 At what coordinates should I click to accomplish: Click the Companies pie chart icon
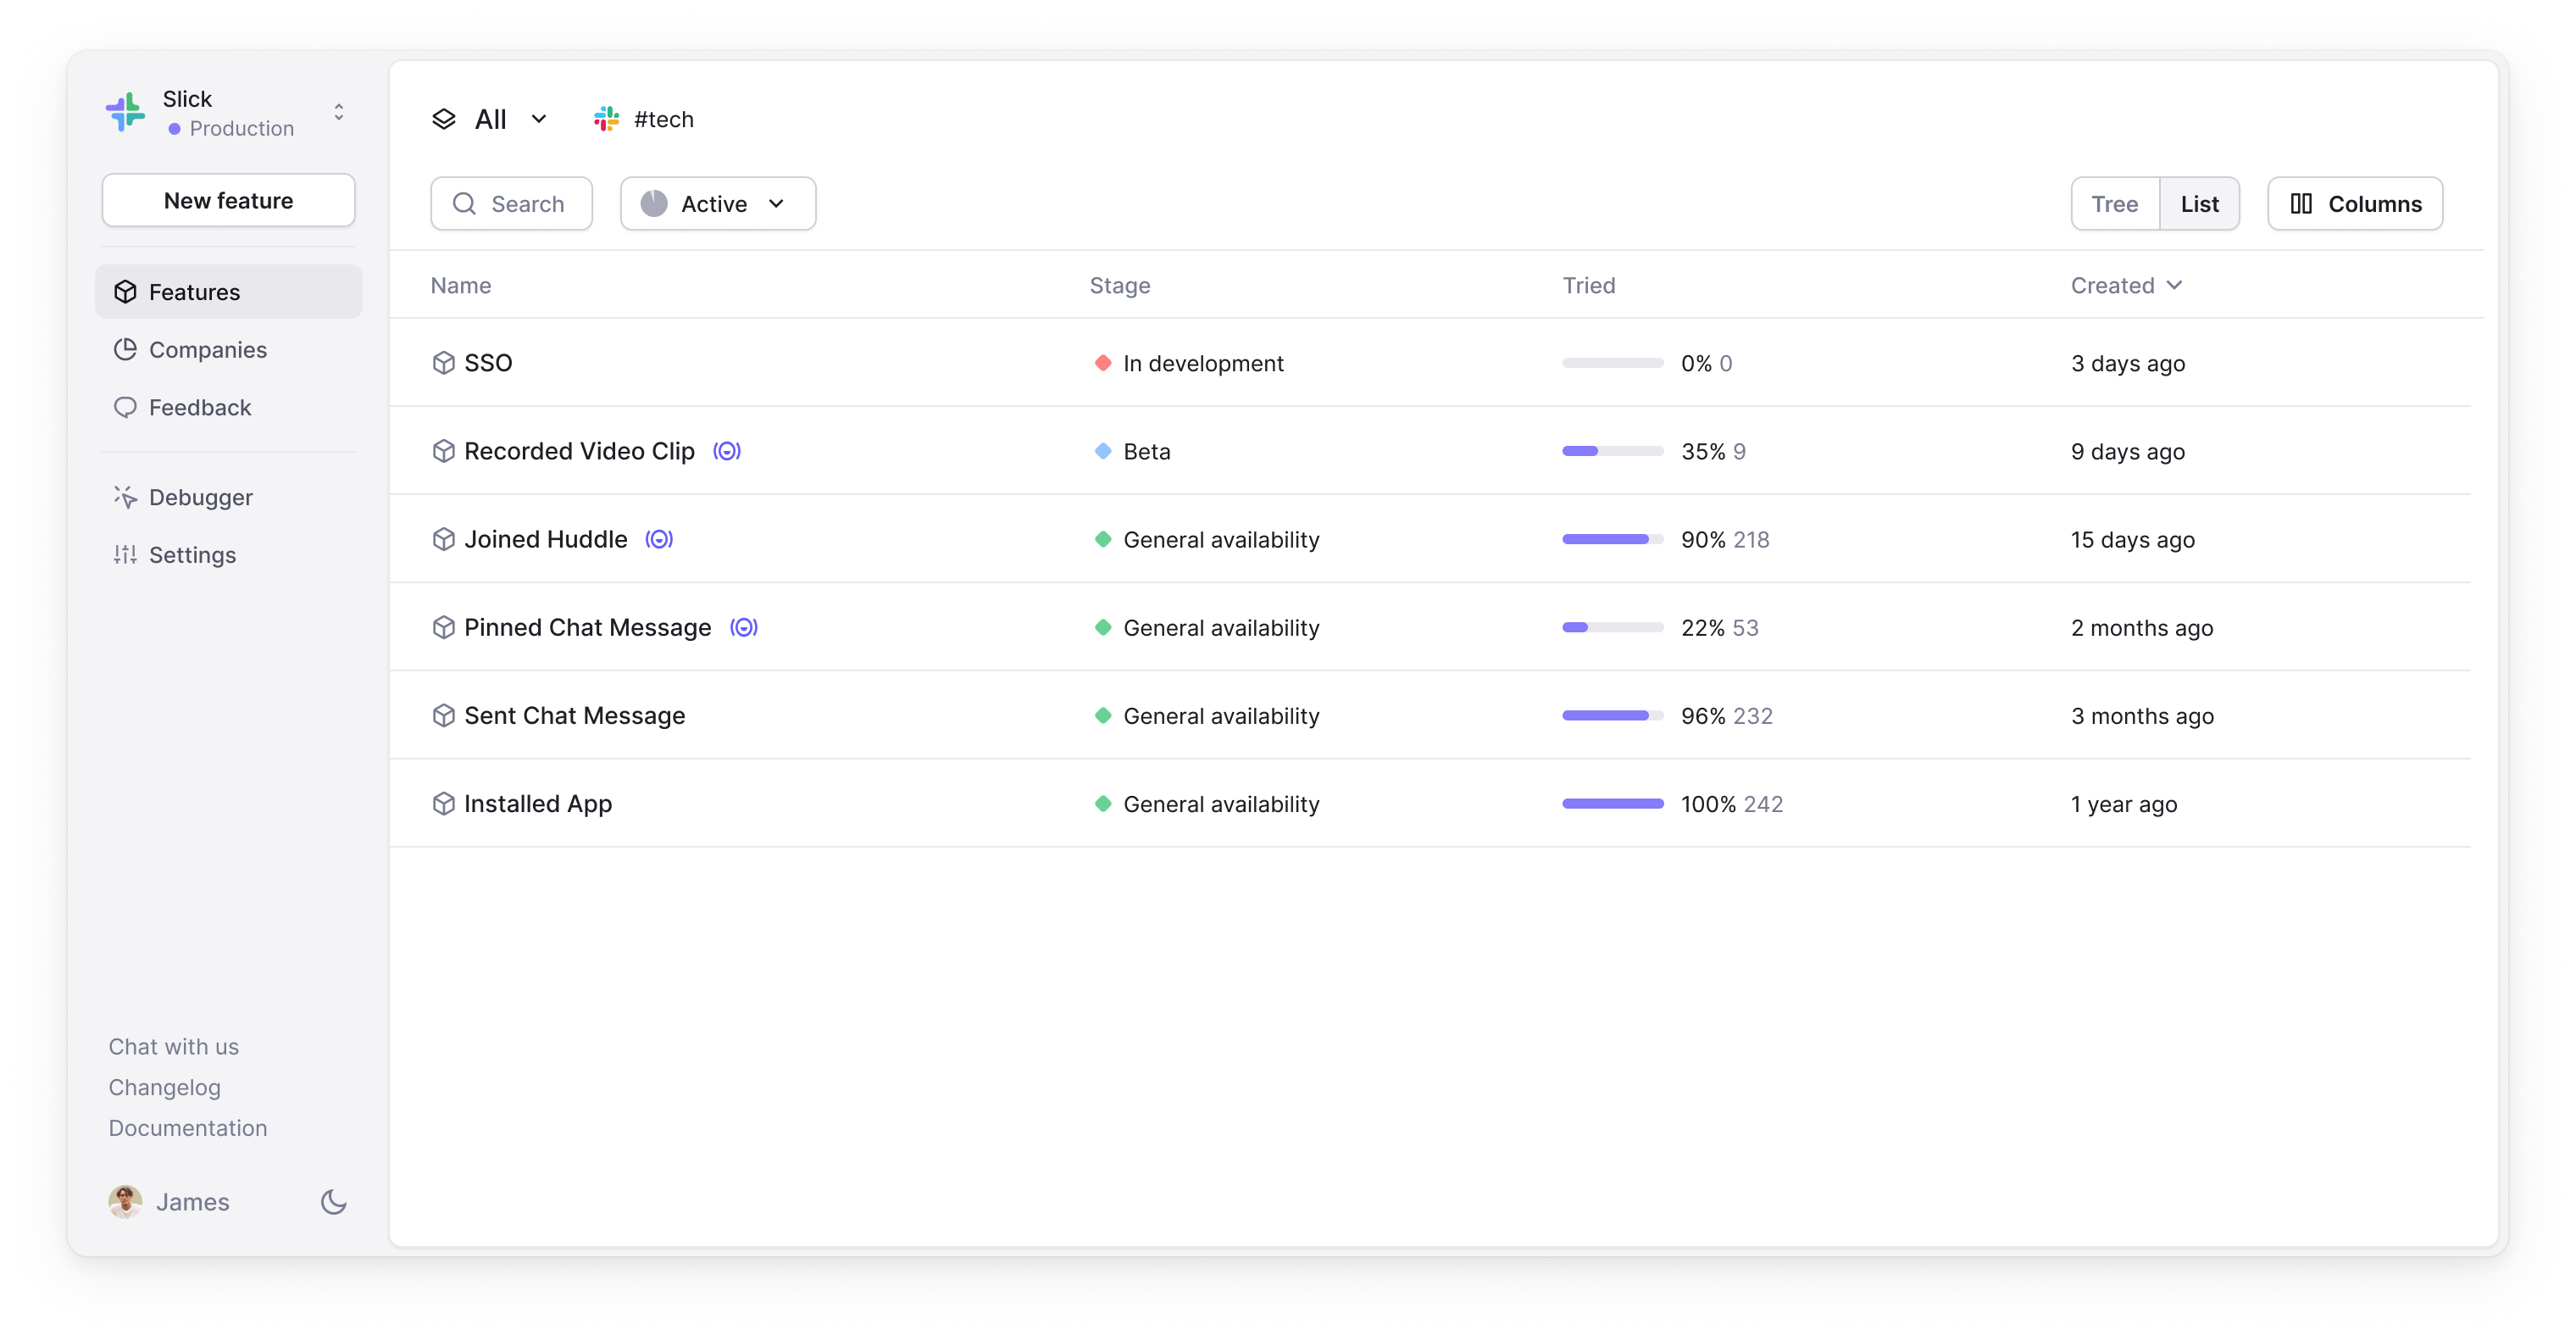(125, 350)
